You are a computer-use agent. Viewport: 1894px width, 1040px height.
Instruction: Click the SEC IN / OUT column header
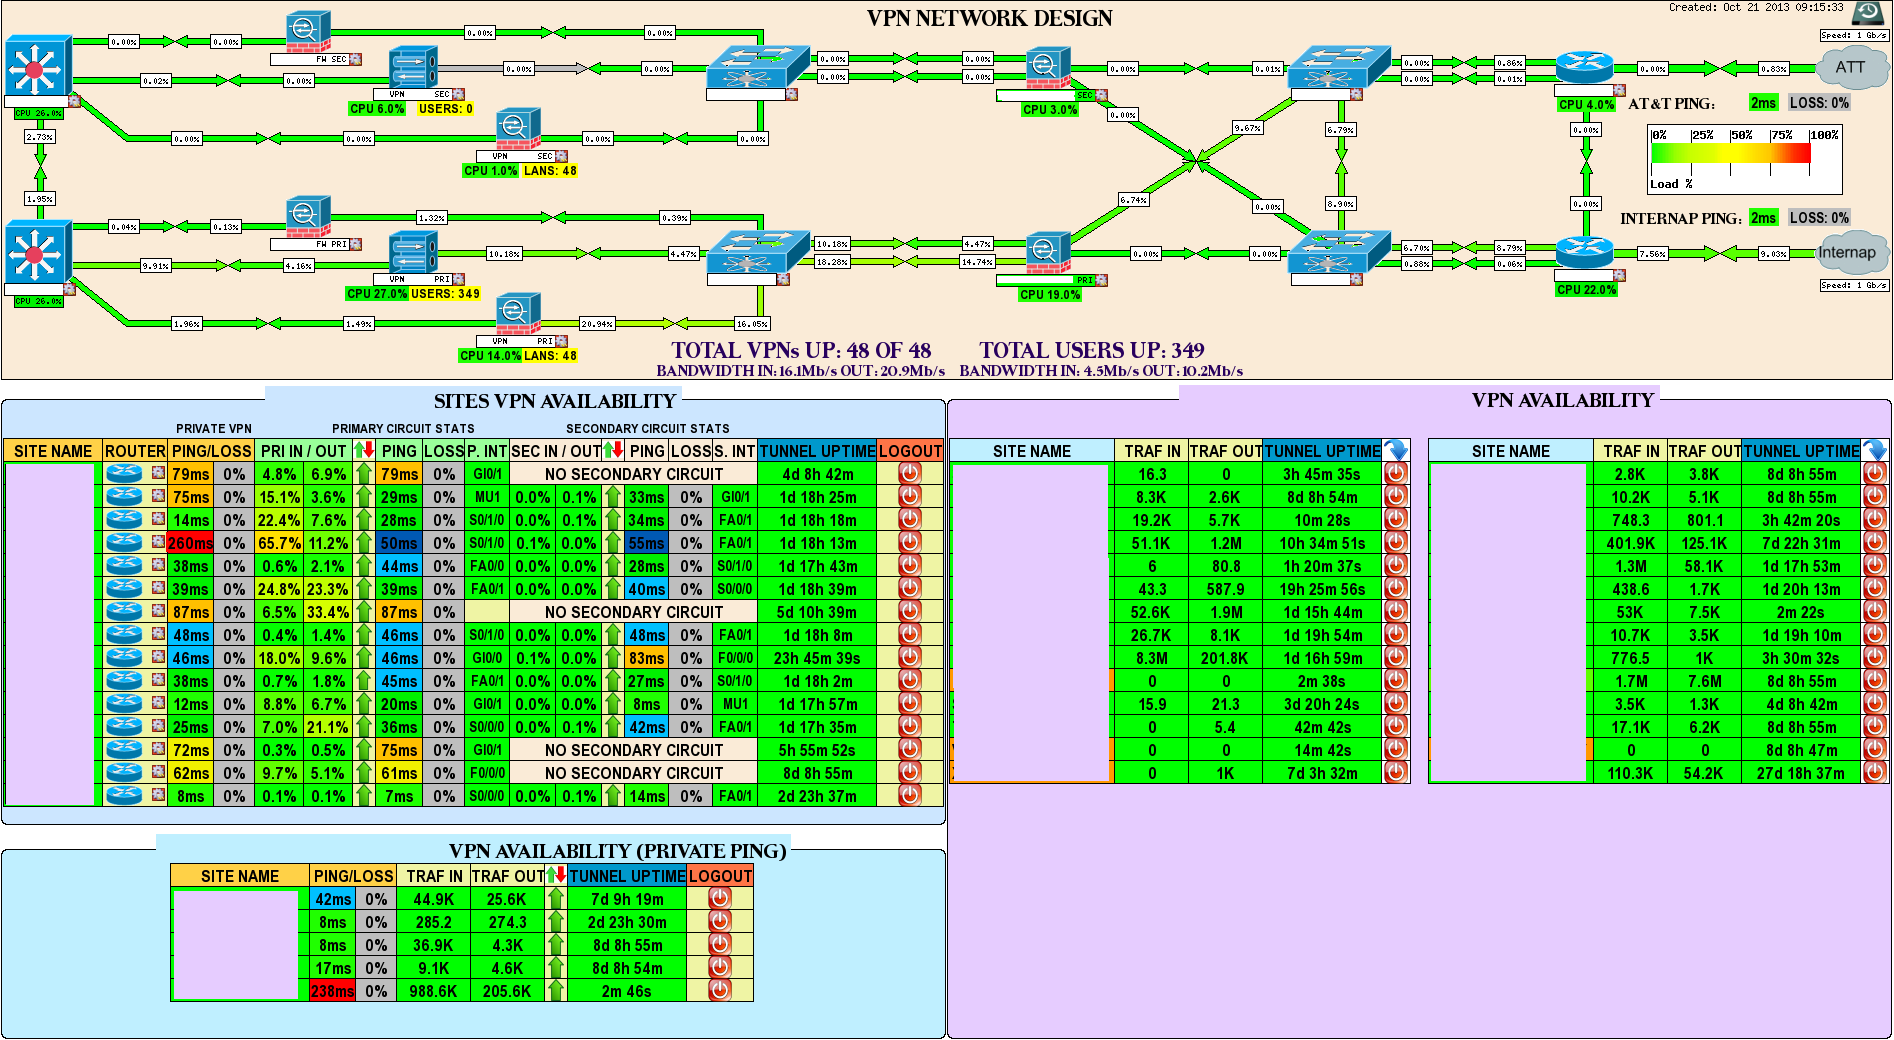556,451
